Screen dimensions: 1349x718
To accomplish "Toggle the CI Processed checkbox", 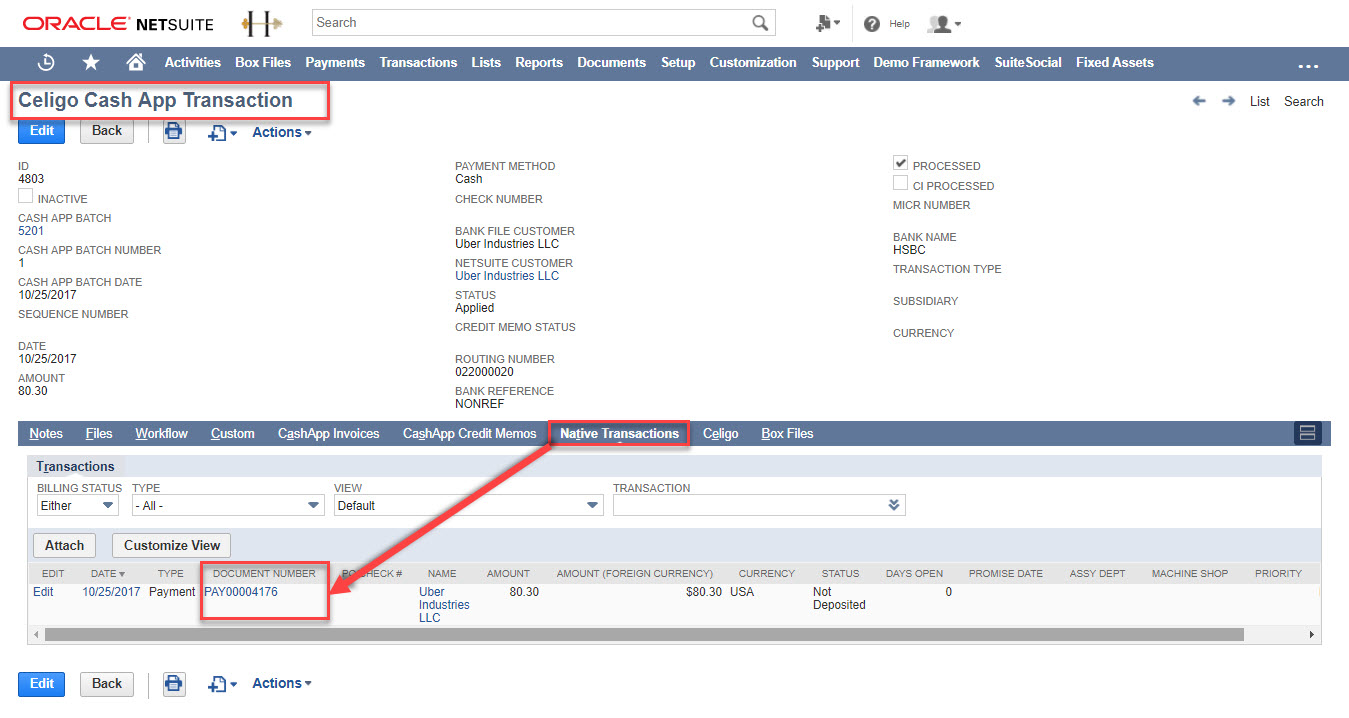I will (900, 184).
